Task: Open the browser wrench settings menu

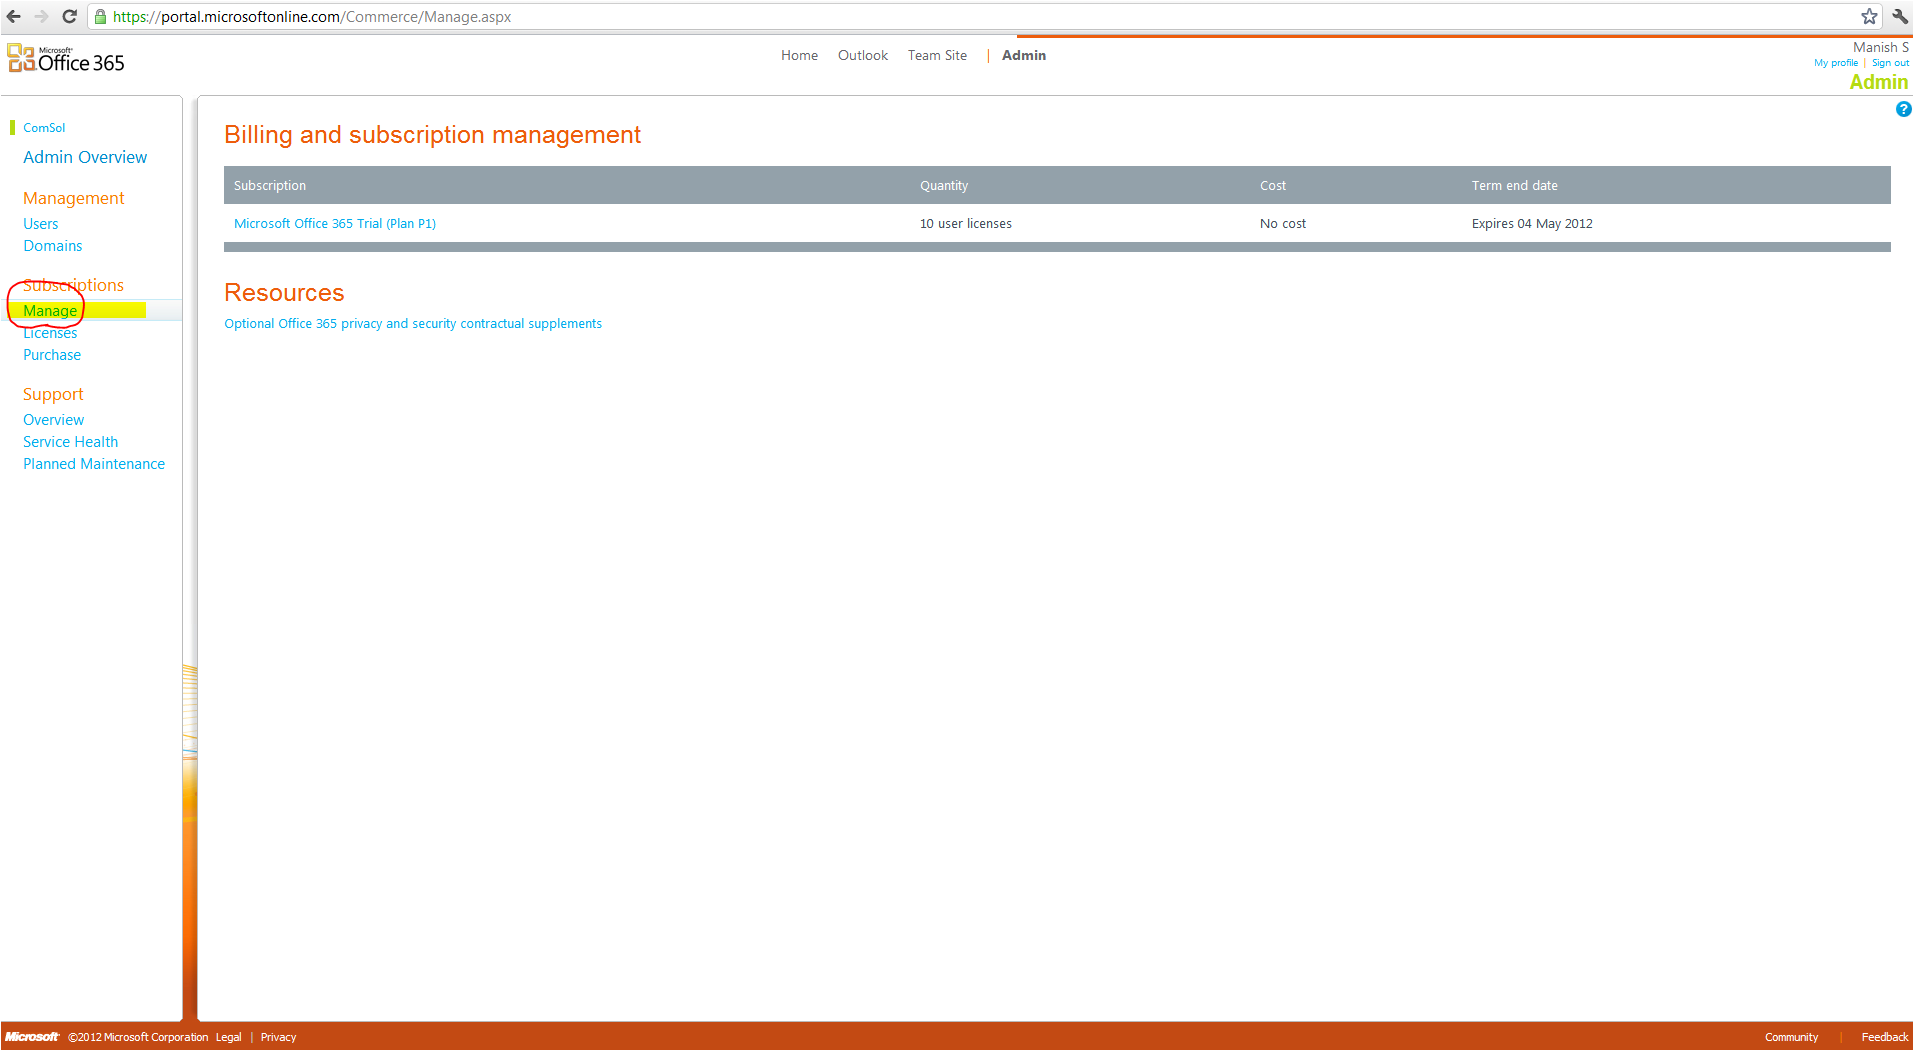Action: click(x=1899, y=16)
